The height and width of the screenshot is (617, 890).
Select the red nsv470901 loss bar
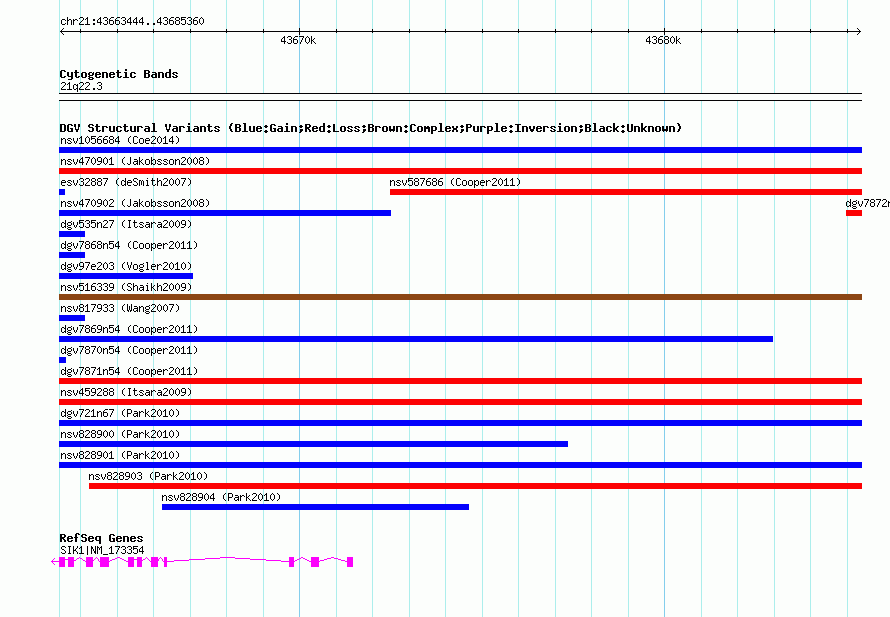point(460,171)
